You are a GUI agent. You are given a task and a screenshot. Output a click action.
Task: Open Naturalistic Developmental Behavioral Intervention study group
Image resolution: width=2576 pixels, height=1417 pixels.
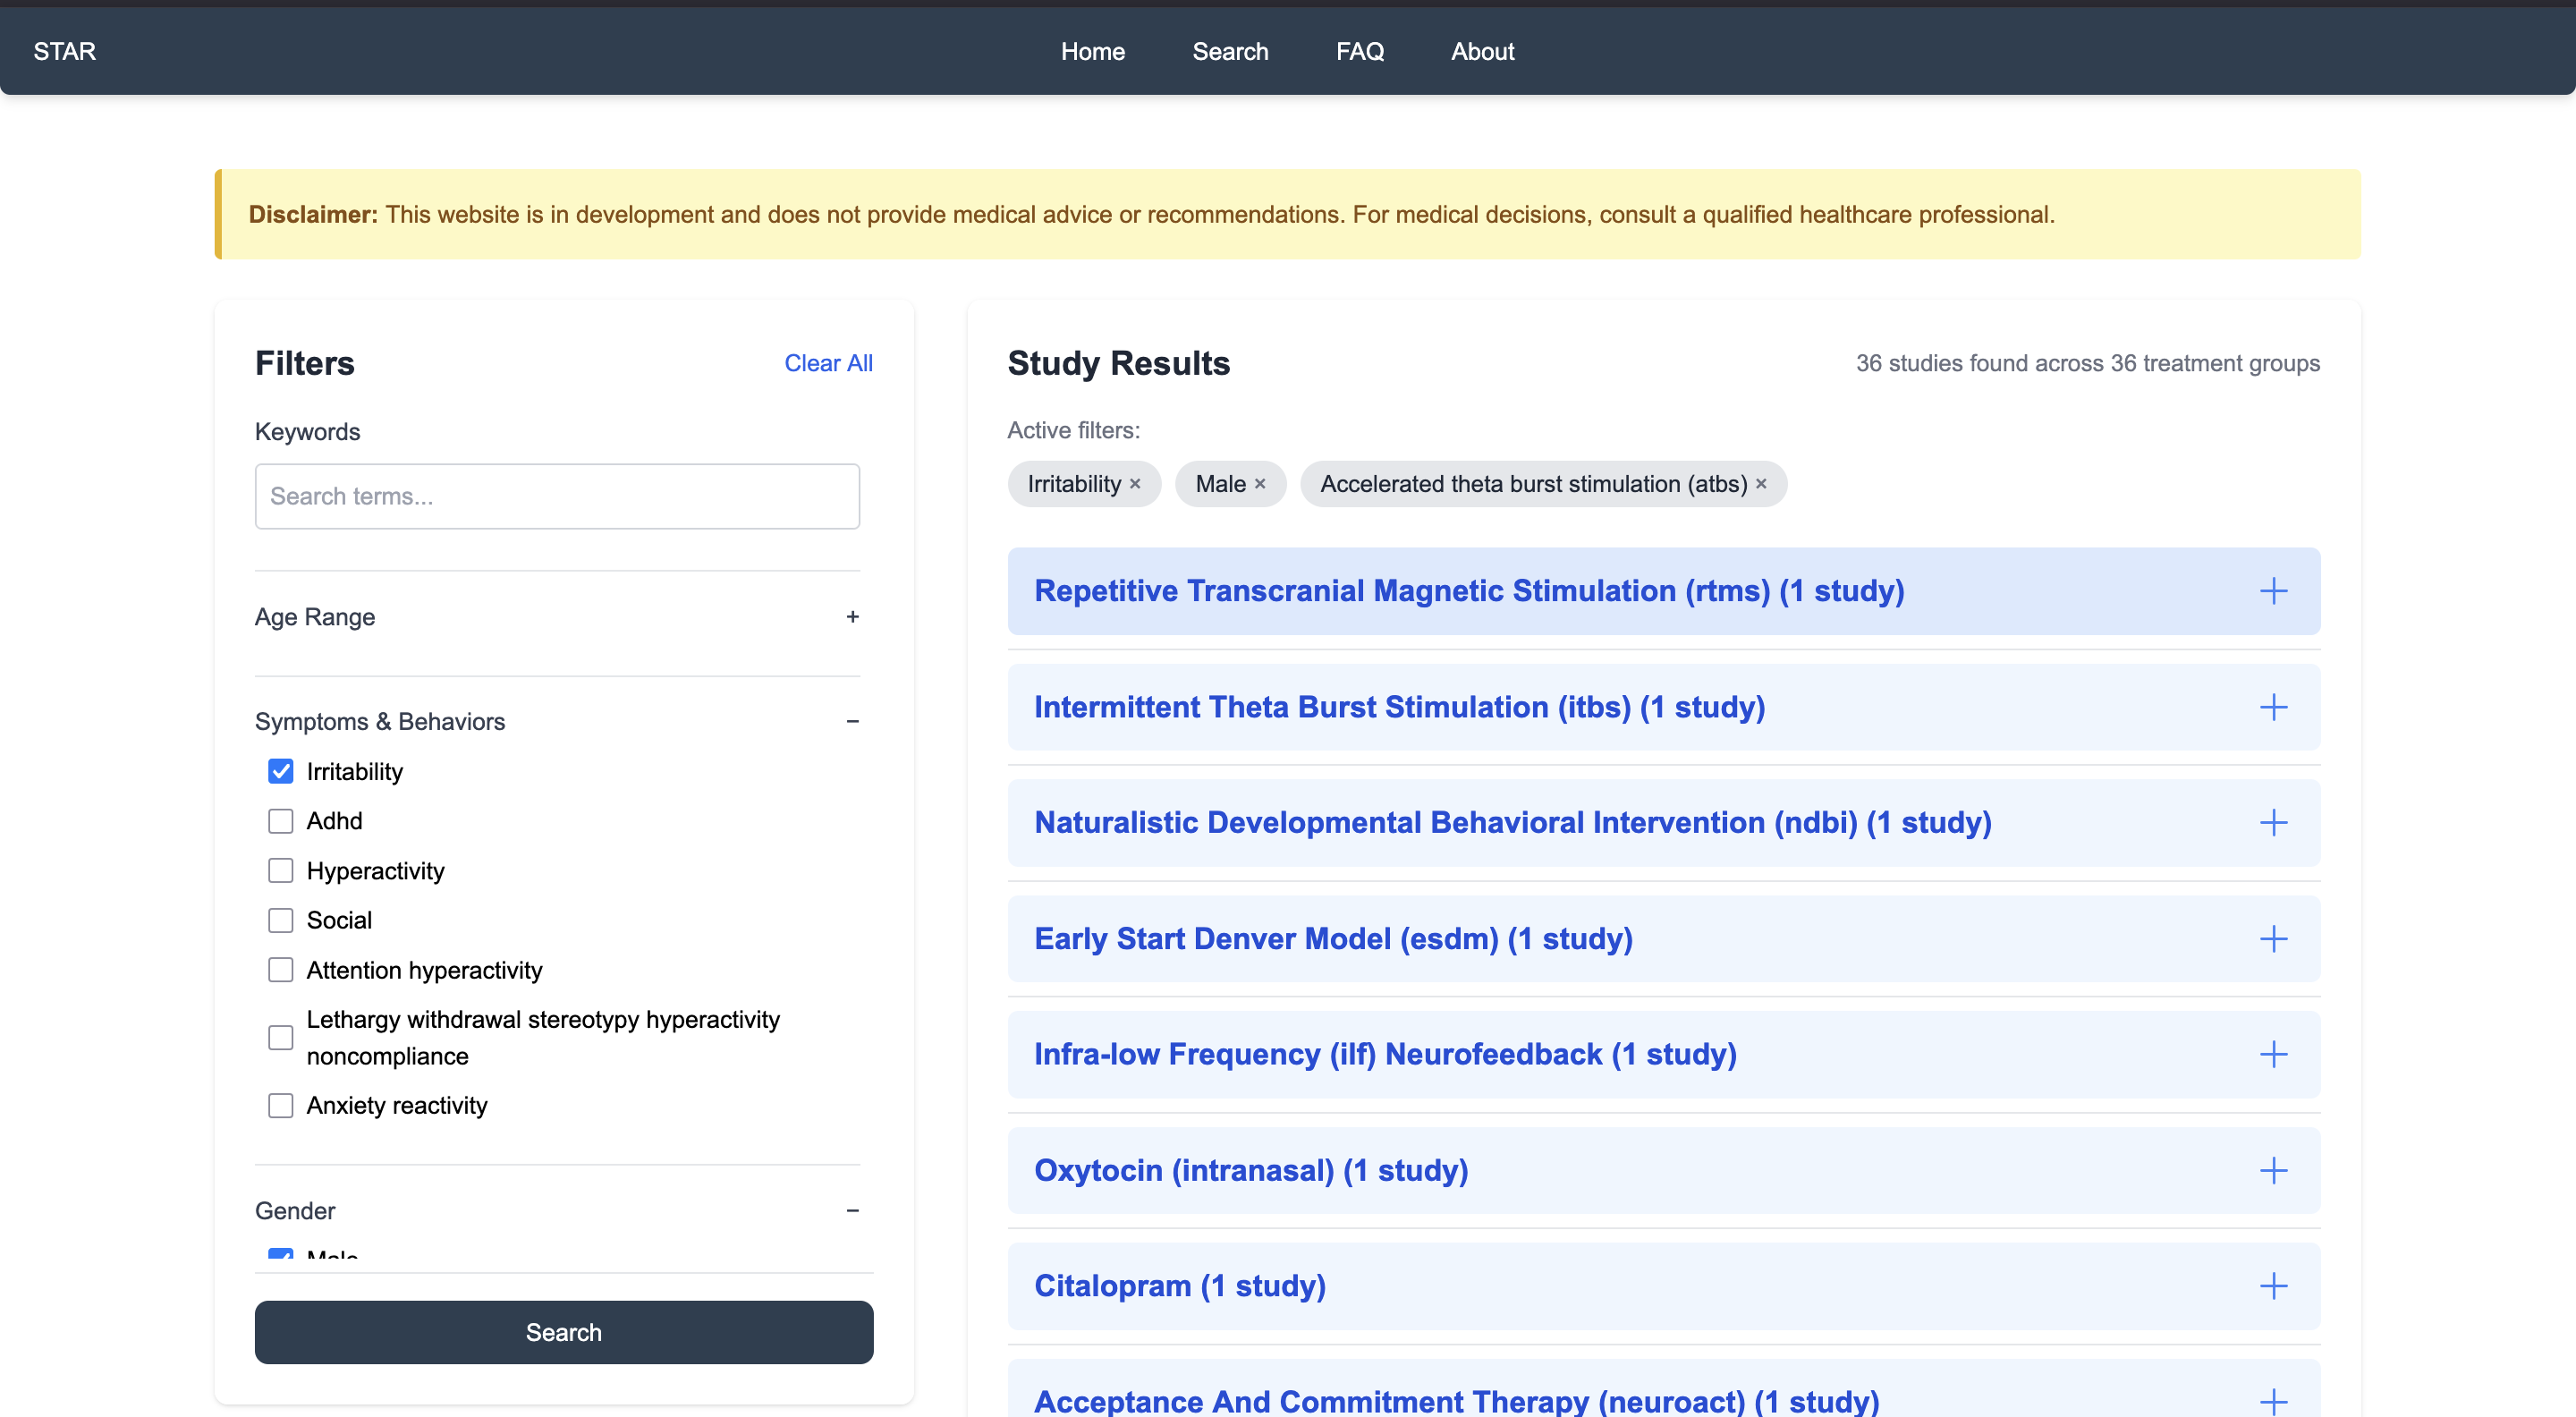tap(1512, 822)
